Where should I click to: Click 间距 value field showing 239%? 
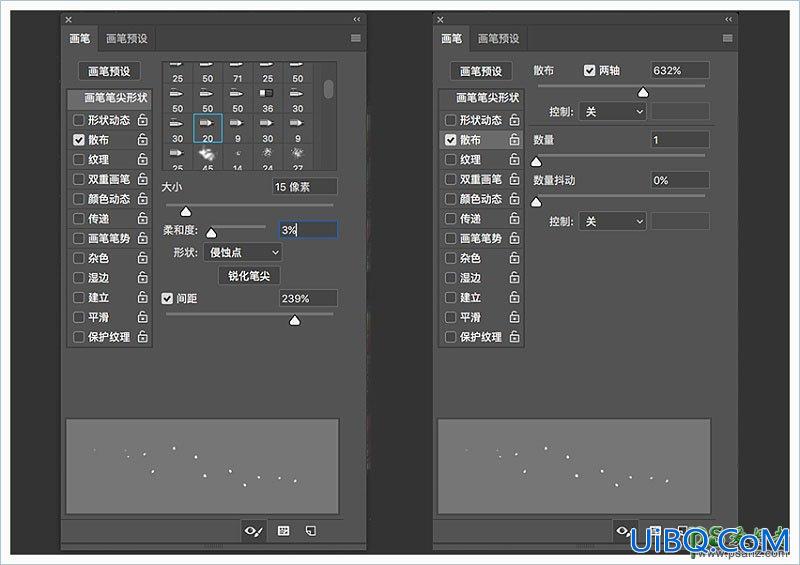point(308,298)
